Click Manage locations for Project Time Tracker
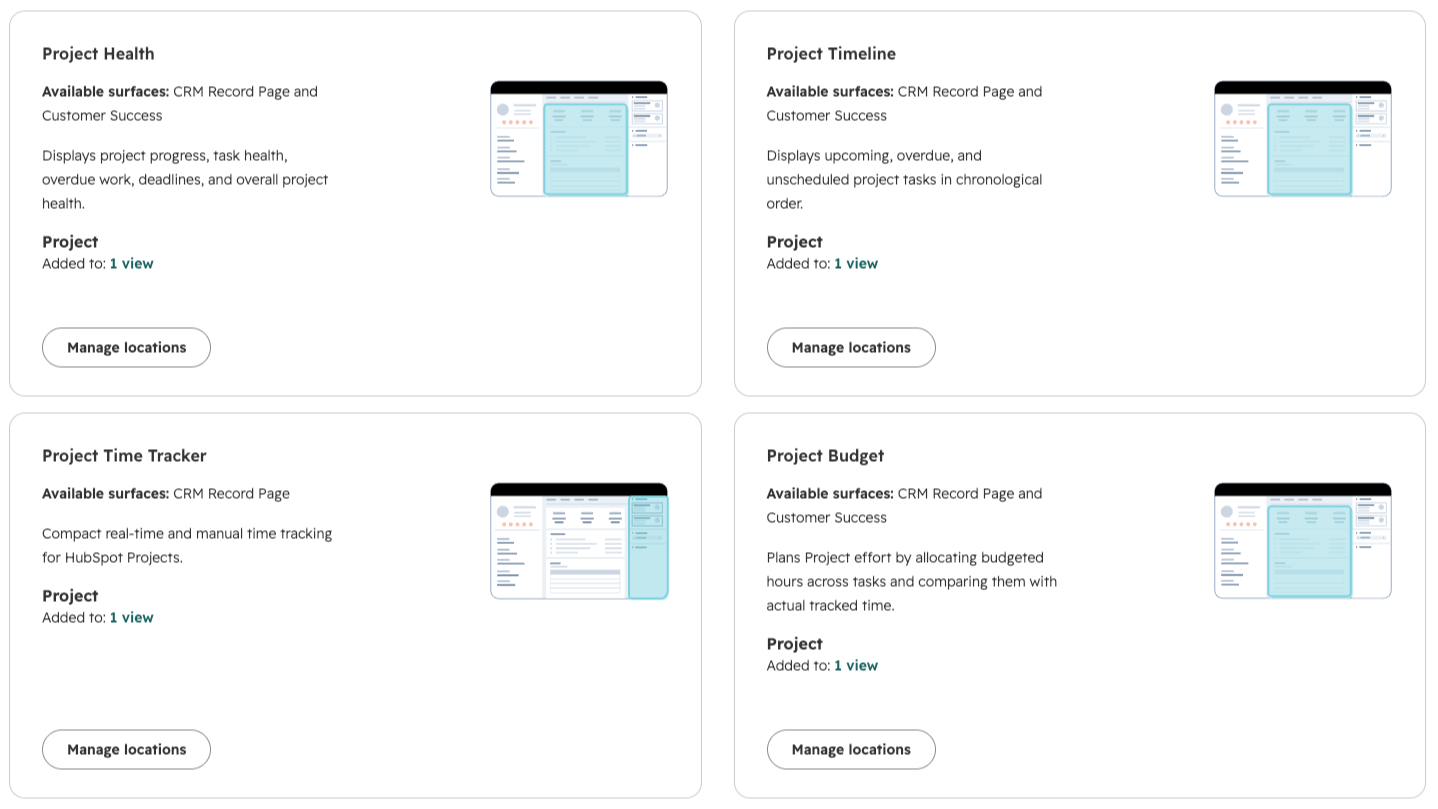Image resolution: width=1438 pixels, height=809 pixels. click(x=126, y=750)
